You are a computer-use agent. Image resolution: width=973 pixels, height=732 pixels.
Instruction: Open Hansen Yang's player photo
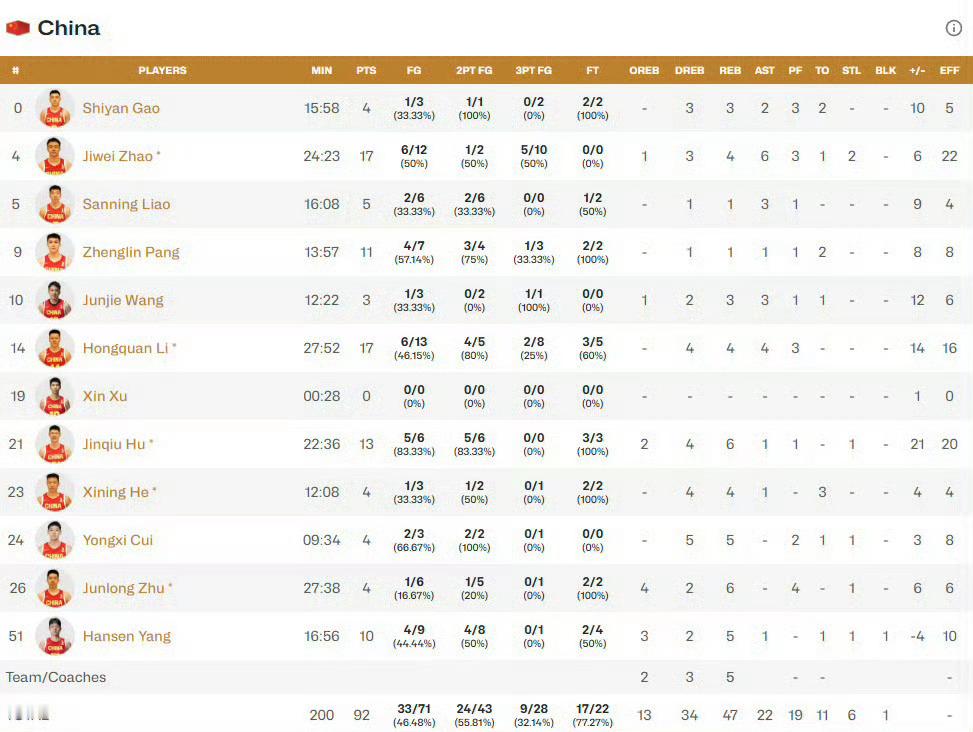[55, 636]
